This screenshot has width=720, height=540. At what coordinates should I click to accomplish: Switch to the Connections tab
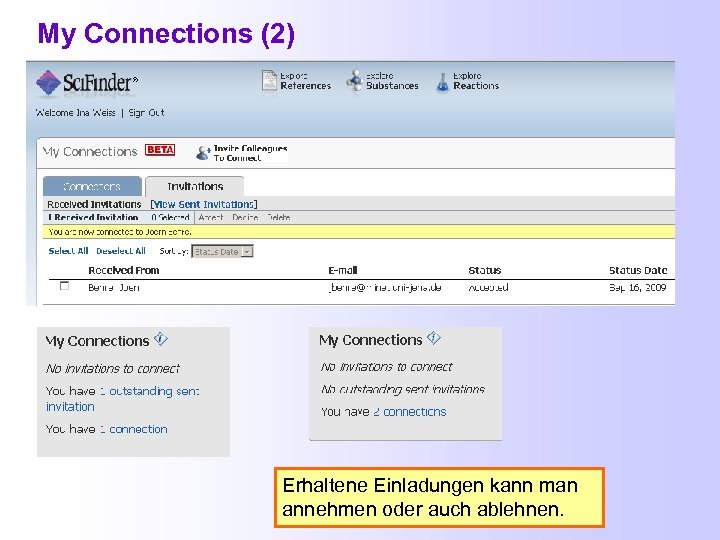[x=92, y=186]
